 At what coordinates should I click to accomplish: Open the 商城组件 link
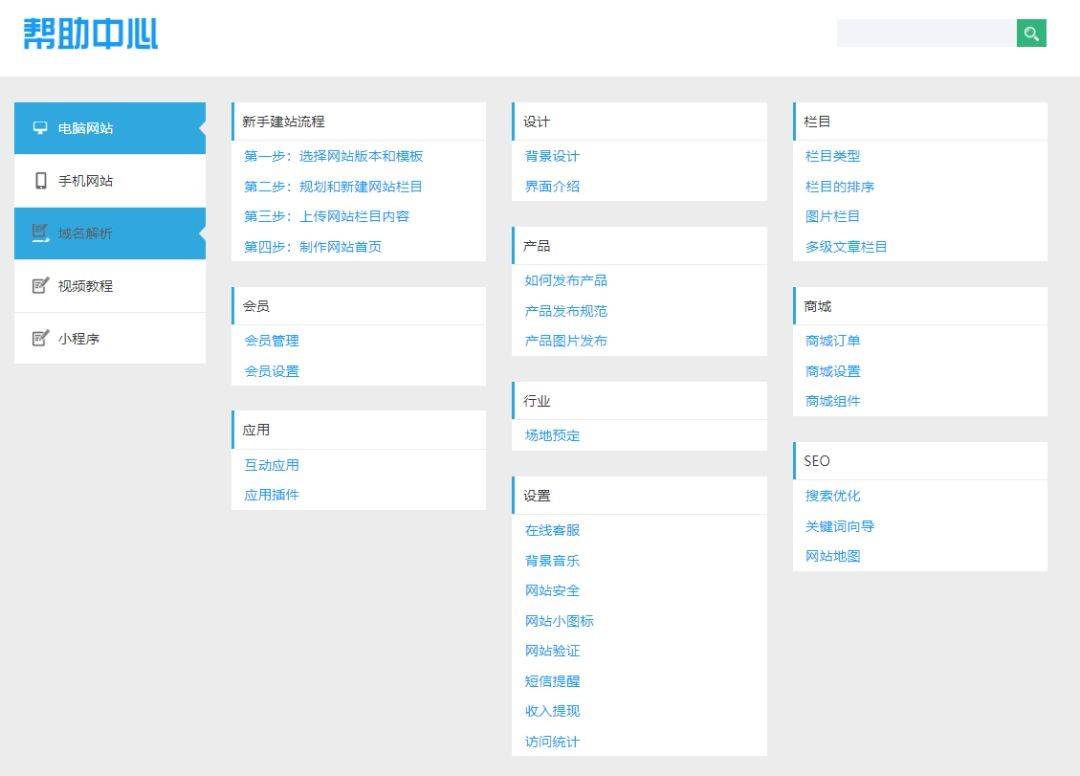[x=833, y=401]
